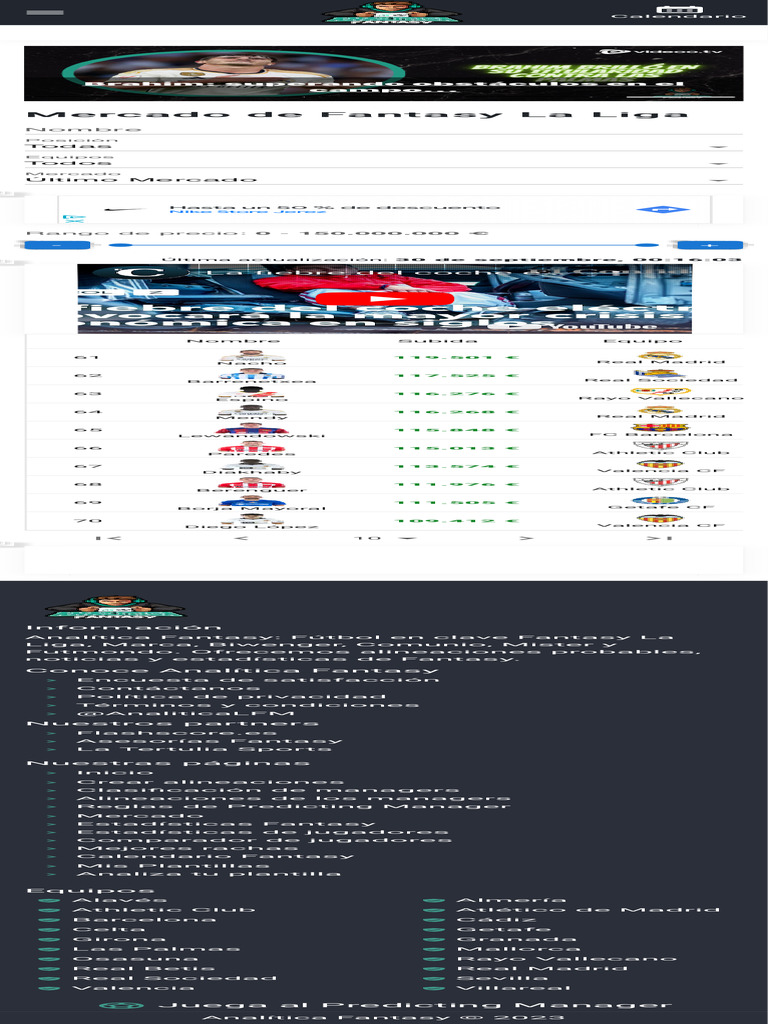Open the Las Palmas team link
The width and height of the screenshot is (768, 1024).
156,949
